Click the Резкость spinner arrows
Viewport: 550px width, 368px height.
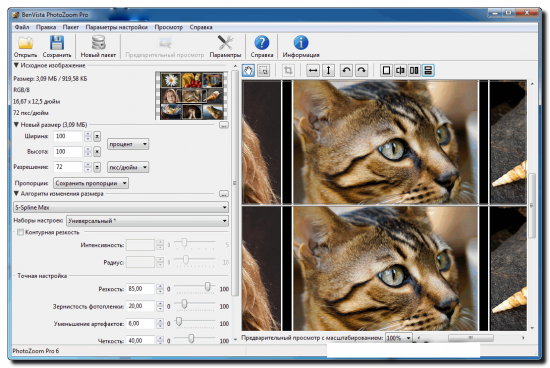tap(160, 289)
